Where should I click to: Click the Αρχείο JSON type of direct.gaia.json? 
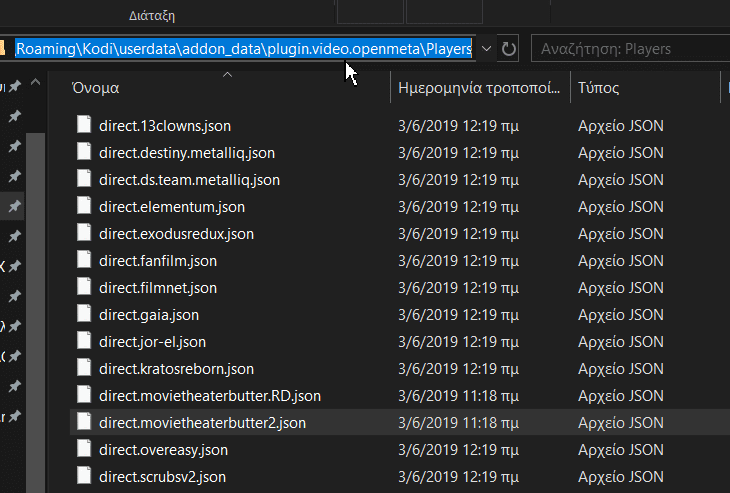pyautogui.click(x=621, y=315)
